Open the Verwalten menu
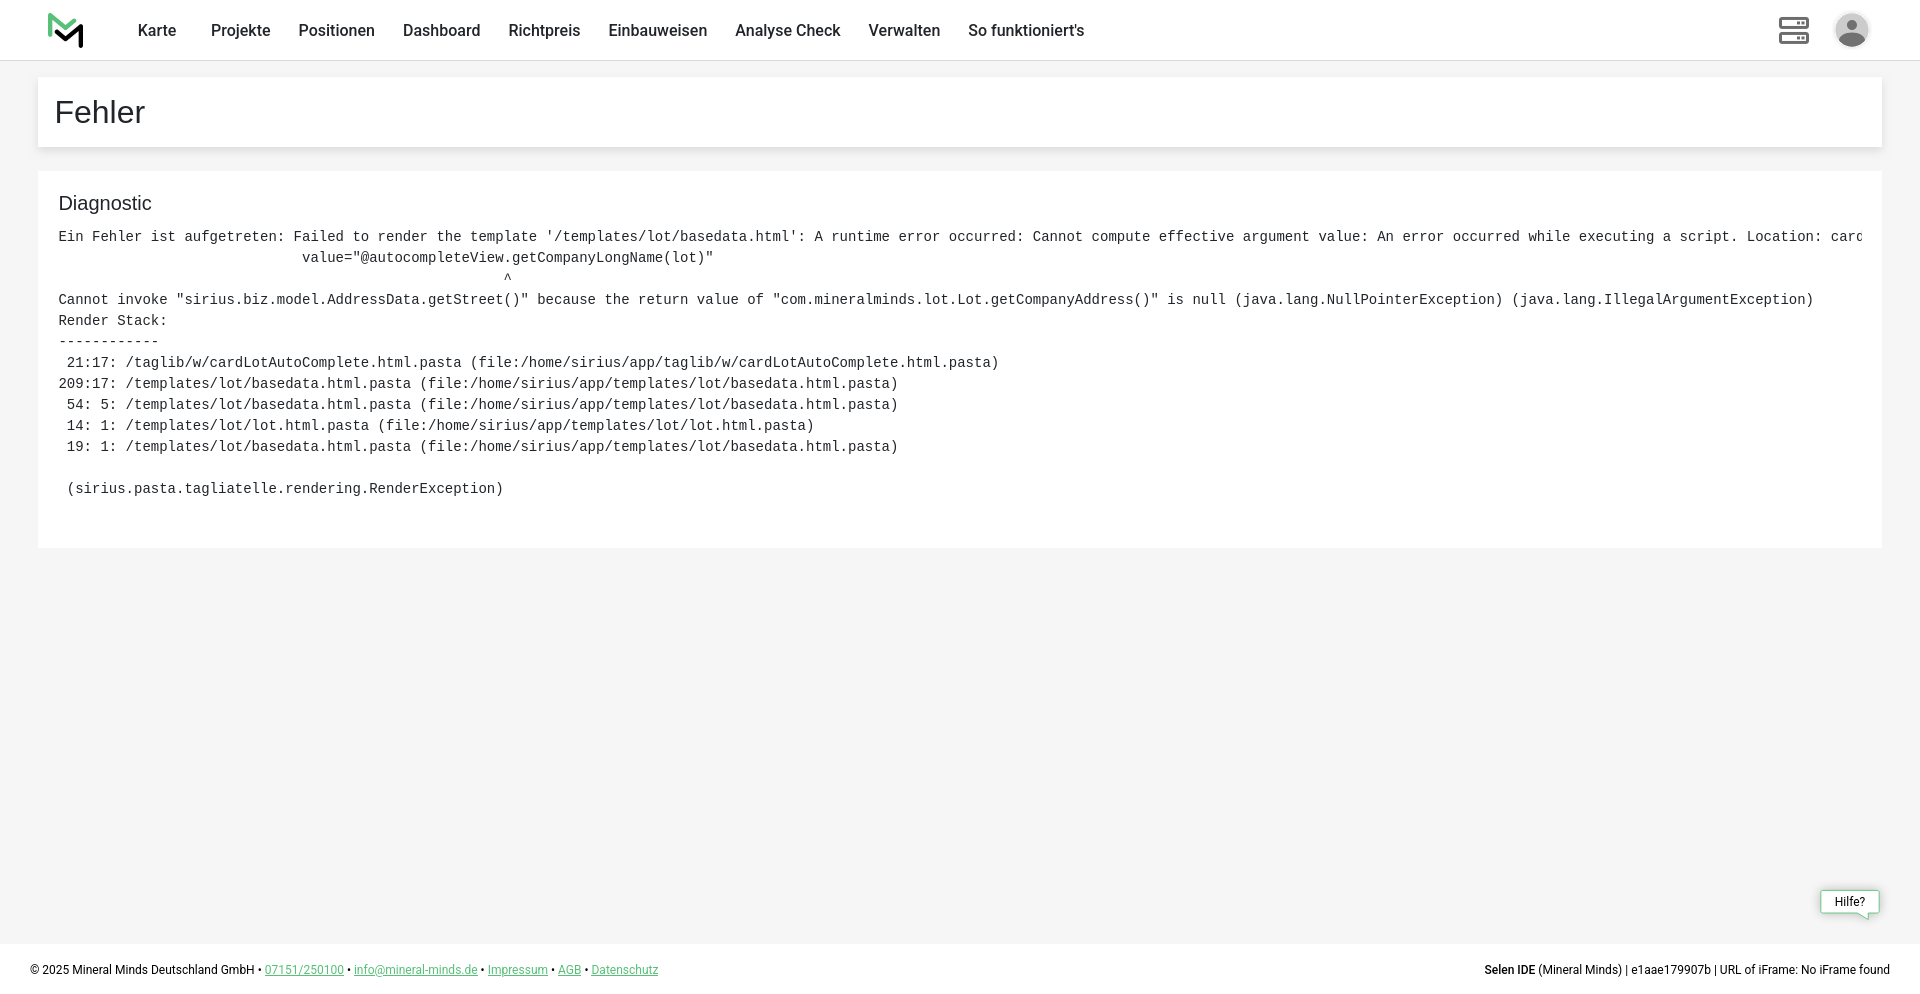This screenshot has height=994, width=1920. coord(904,31)
